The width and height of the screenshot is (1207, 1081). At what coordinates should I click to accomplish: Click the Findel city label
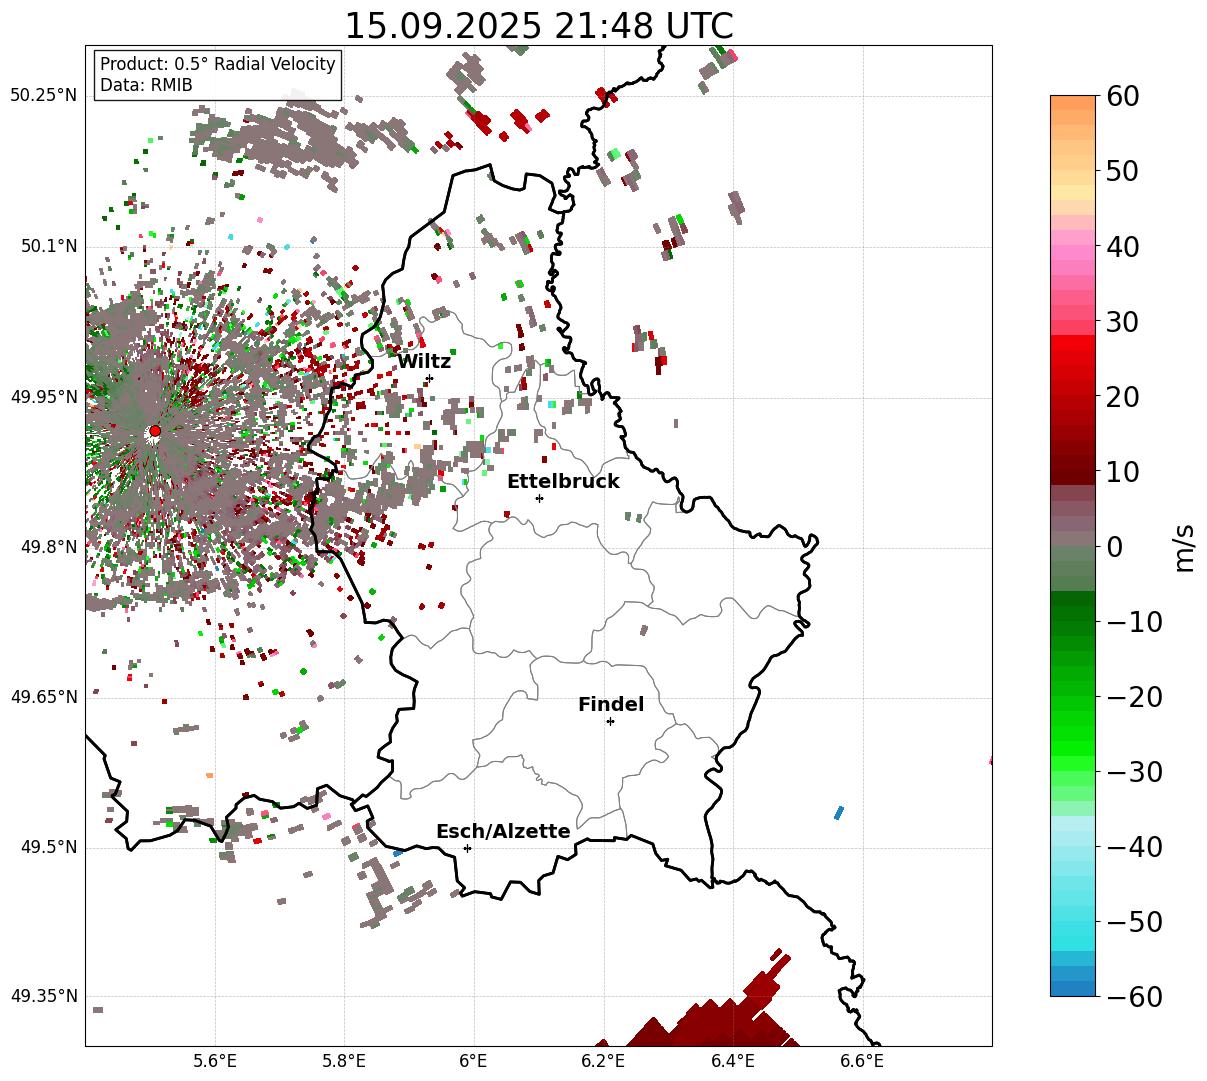[611, 705]
